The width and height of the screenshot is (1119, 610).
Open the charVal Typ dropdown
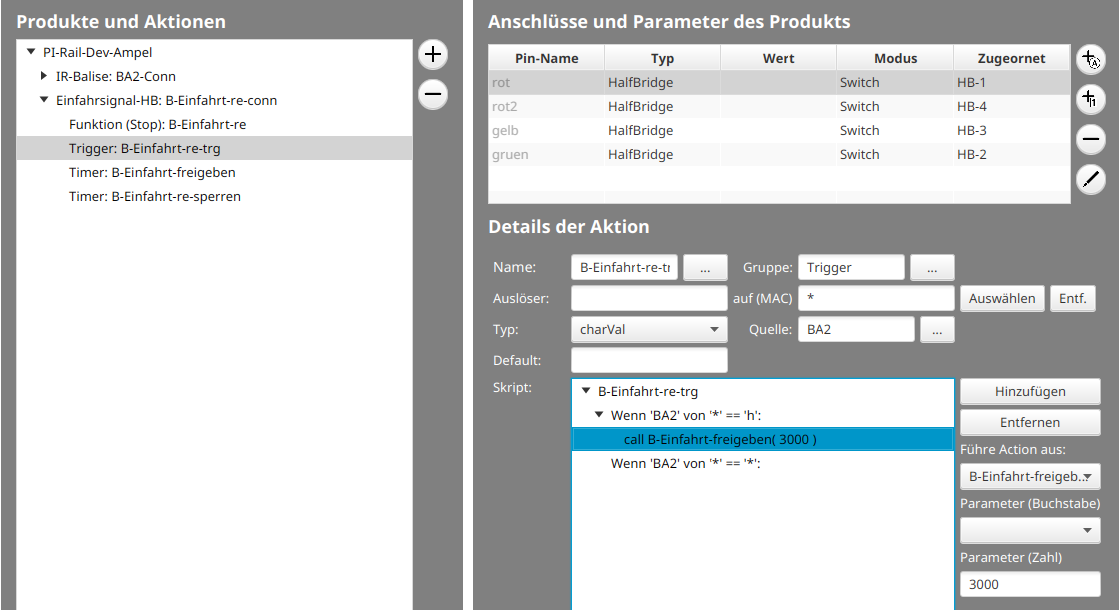pyautogui.click(x=648, y=329)
